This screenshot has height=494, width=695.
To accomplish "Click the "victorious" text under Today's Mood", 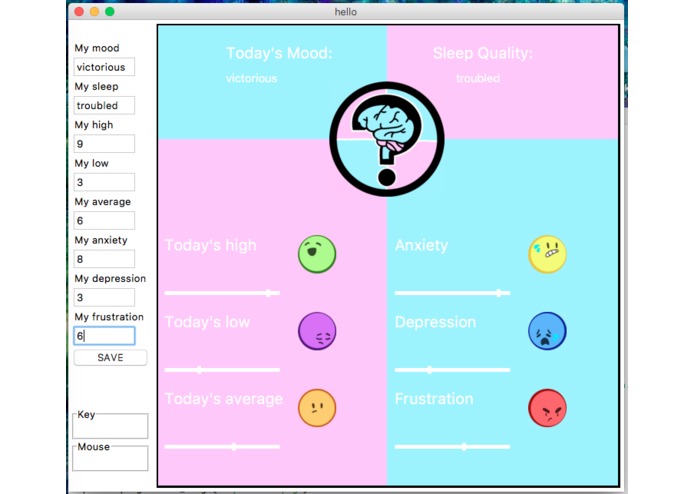I will (x=251, y=78).
